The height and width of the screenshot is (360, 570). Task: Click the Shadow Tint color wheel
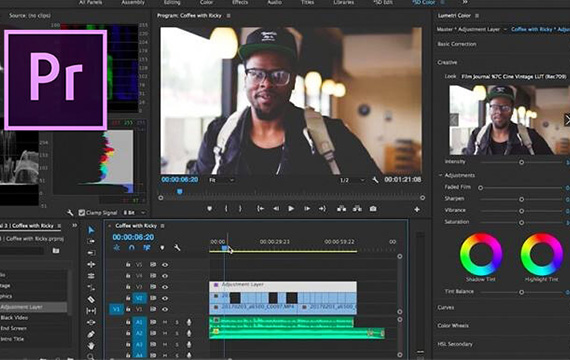(481, 254)
